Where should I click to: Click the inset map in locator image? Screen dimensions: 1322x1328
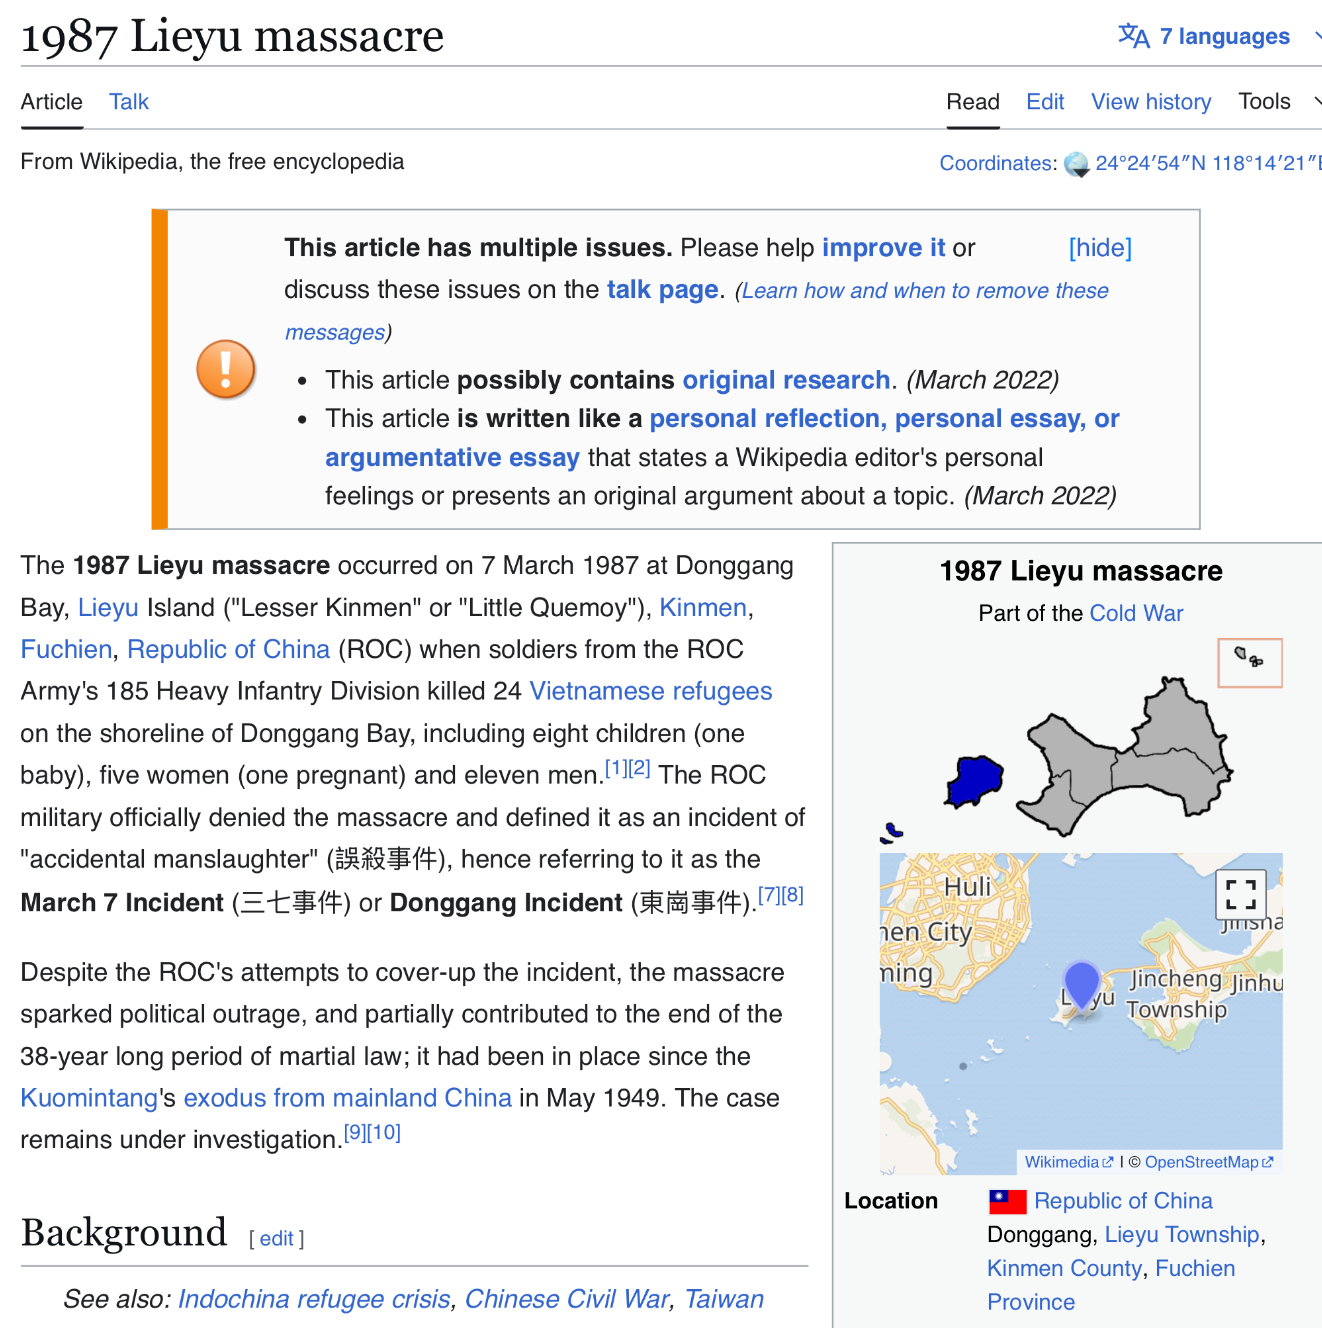pos(1250,663)
